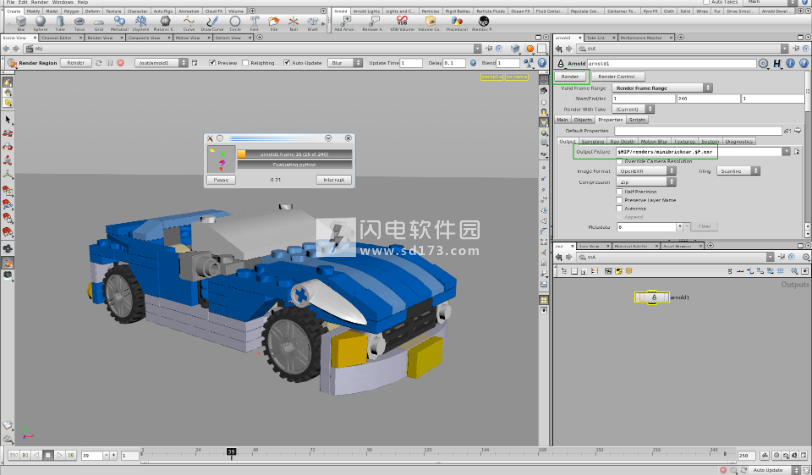This screenshot has width=812, height=475.
Task: Open the Blur dropdown in Render Region bar
Action: pyautogui.click(x=345, y=63)
